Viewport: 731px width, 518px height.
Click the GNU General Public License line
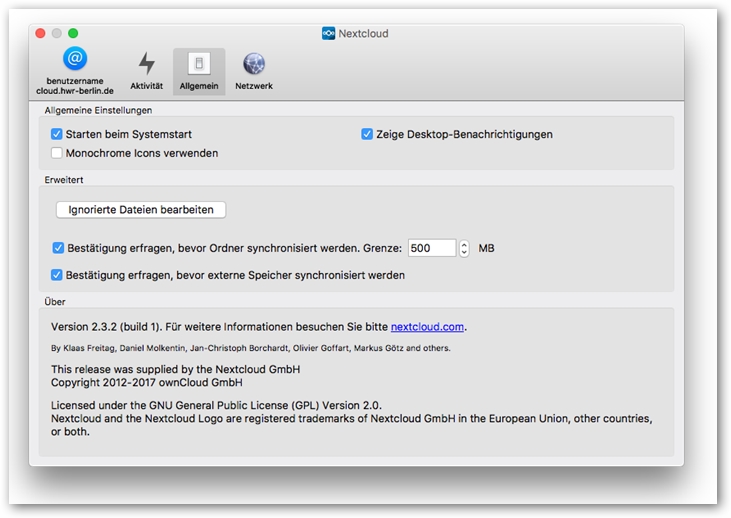coord(216,405)
